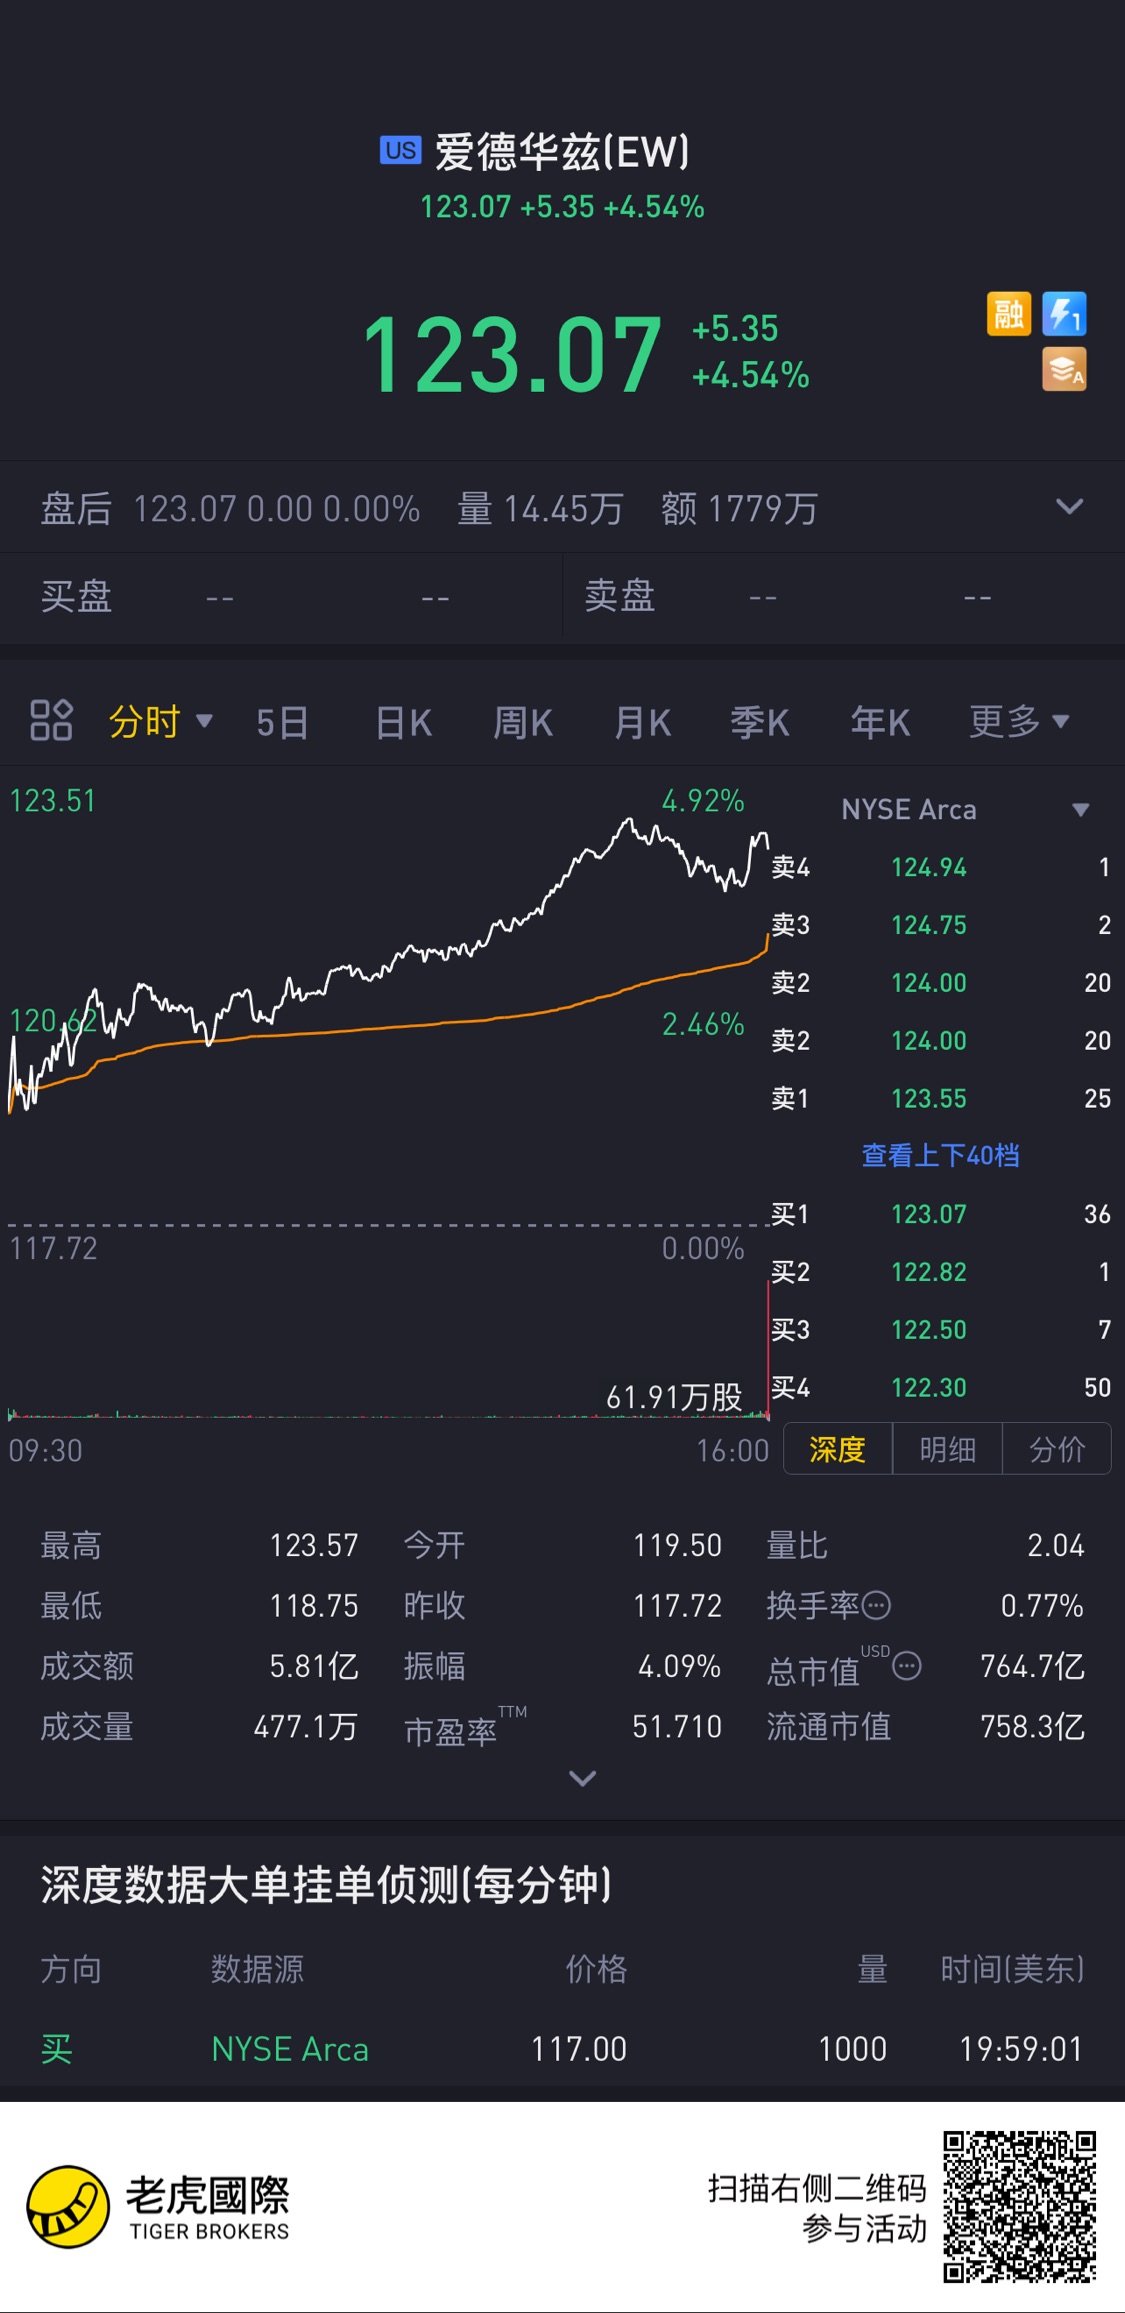Tap the Tiger Brokers logo
The width and height of the screenshot is (1125, 2313).
[158, 2207]
